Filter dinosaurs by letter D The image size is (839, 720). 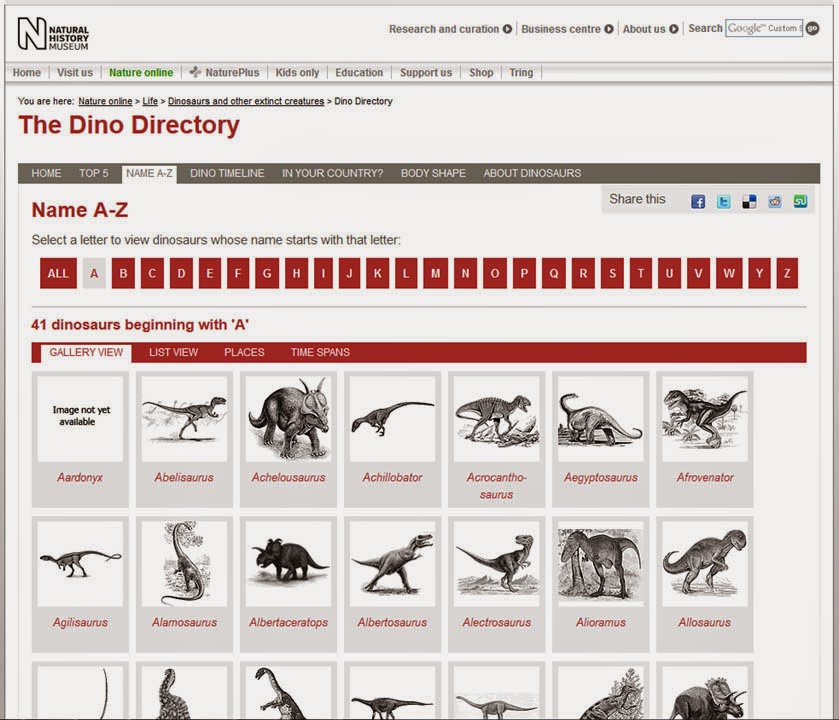pyautogui.click(x=181, y=273)
